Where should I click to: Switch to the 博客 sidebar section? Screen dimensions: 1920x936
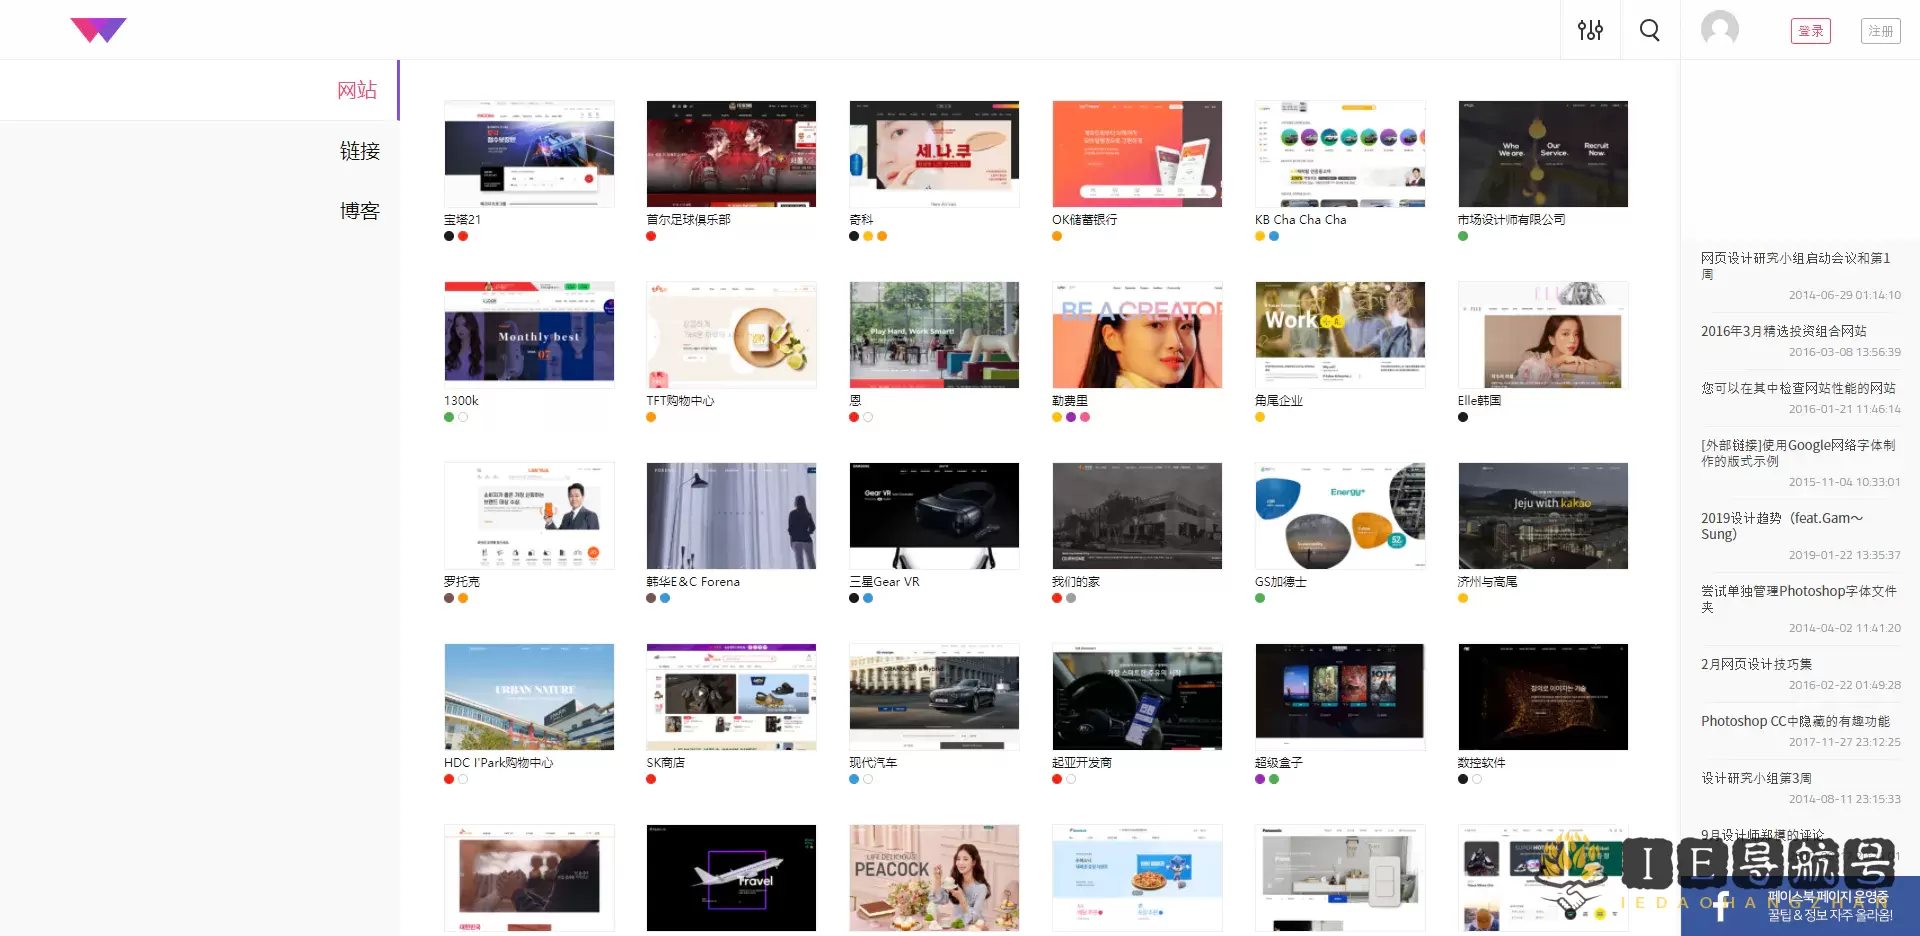click(358, 210)
